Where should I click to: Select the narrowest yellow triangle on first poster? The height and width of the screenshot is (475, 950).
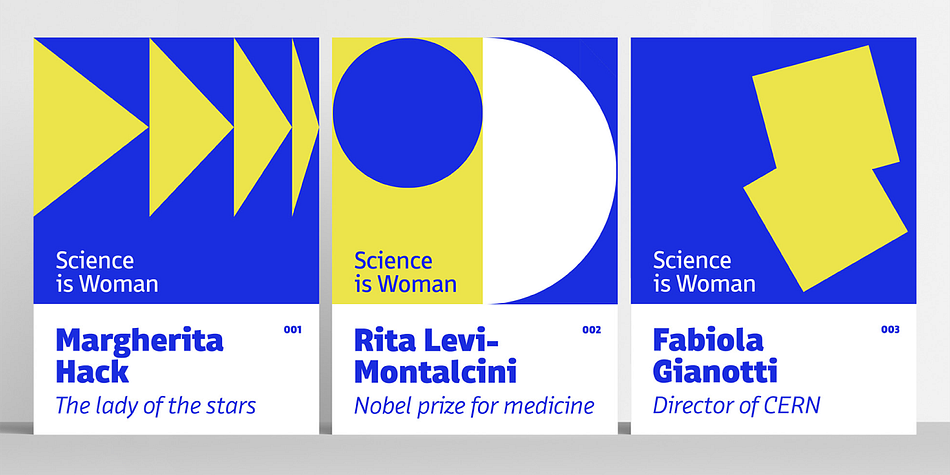pos(302,127)
